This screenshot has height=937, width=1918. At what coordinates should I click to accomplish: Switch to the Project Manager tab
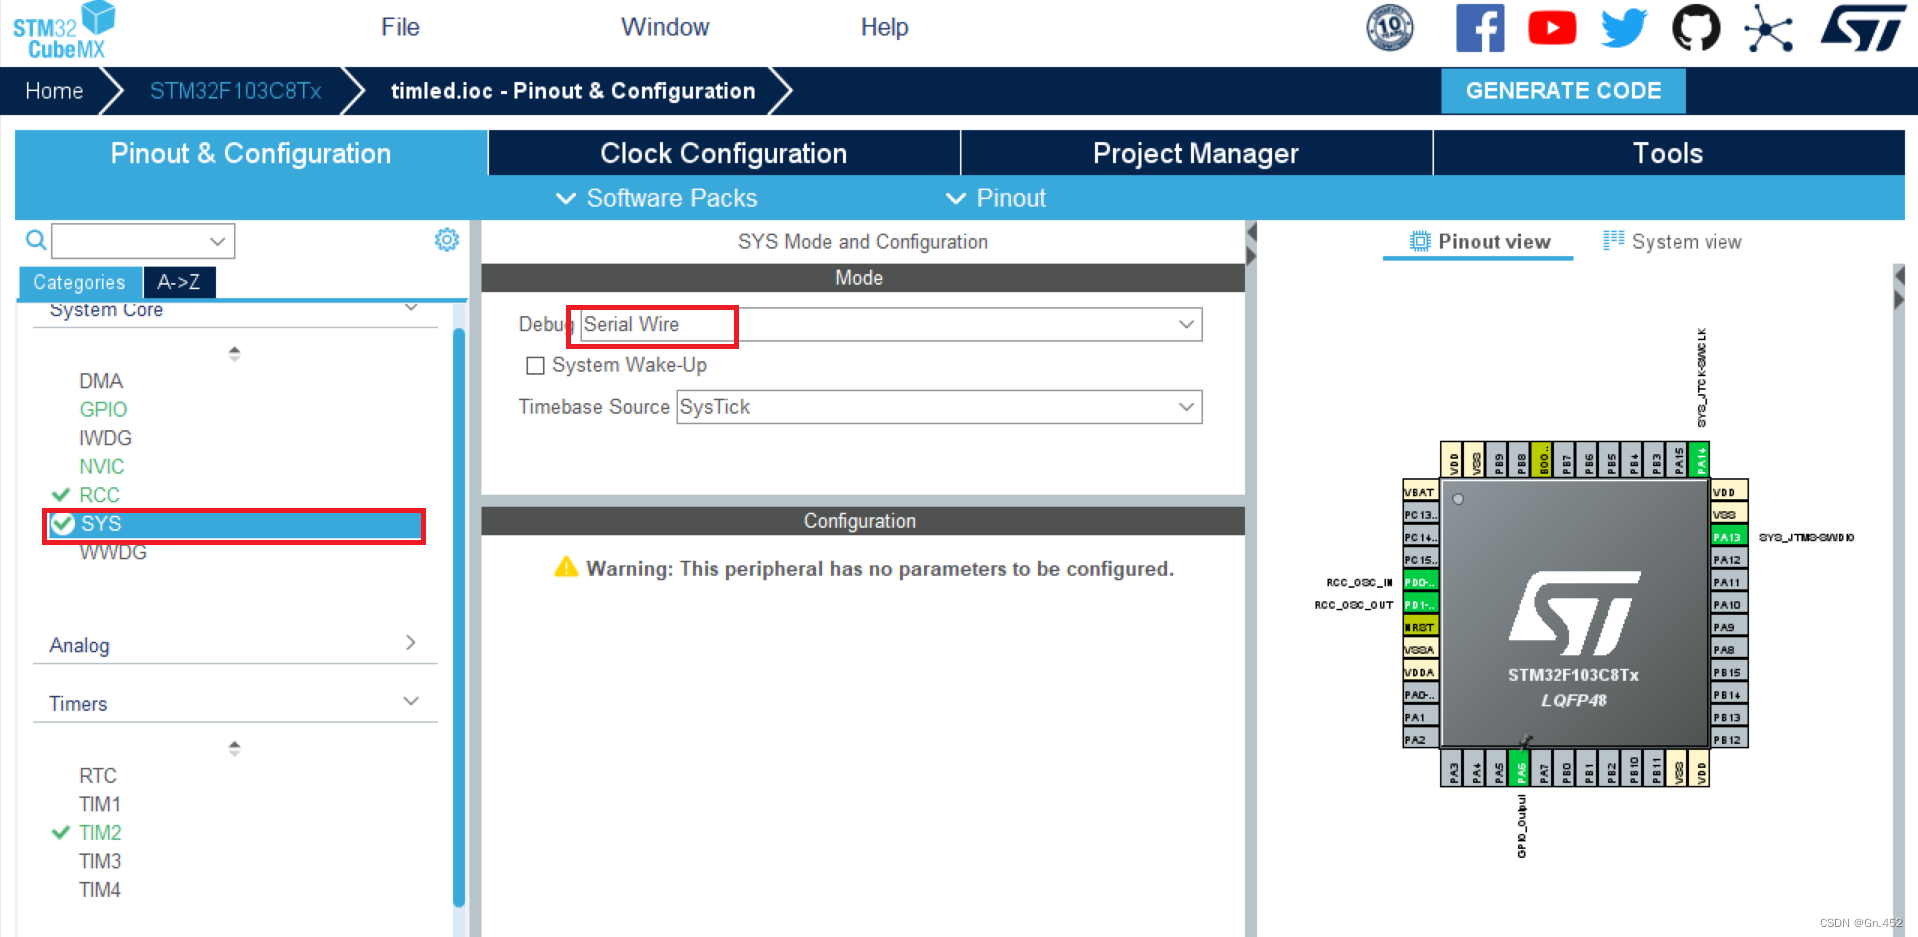(1196, 153)
